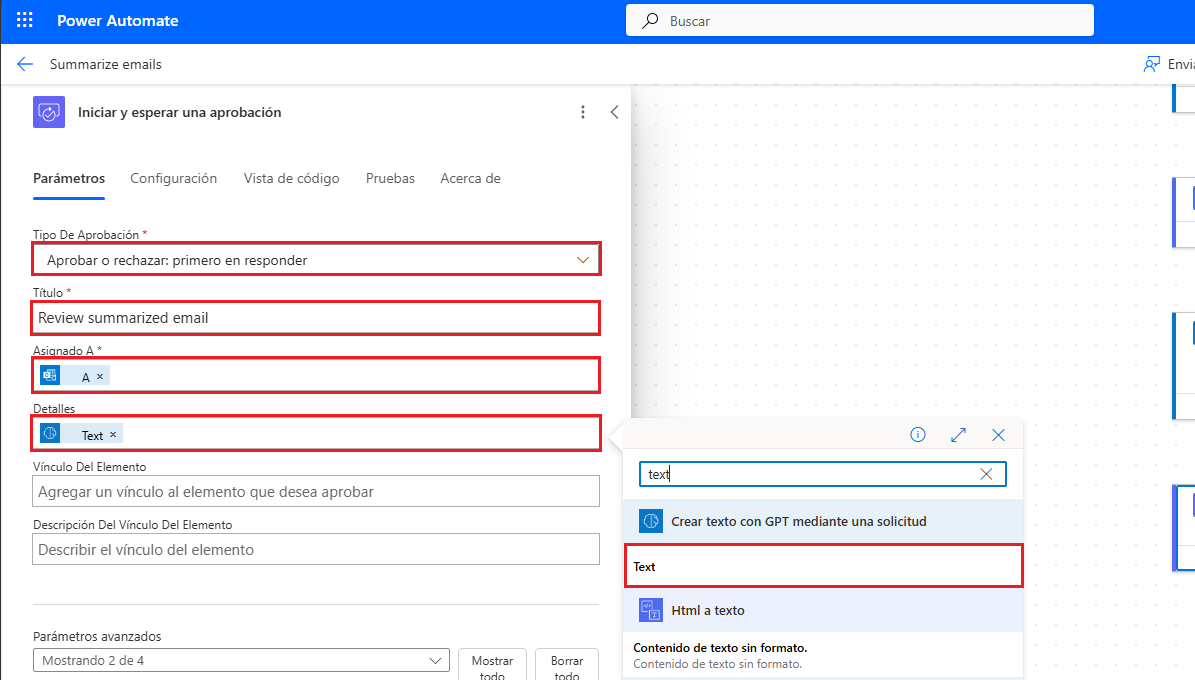The width and height of the screenshot is (1195, 680).
Task: Clear the 'text' search in popup
Action: [x=986, y=474]
